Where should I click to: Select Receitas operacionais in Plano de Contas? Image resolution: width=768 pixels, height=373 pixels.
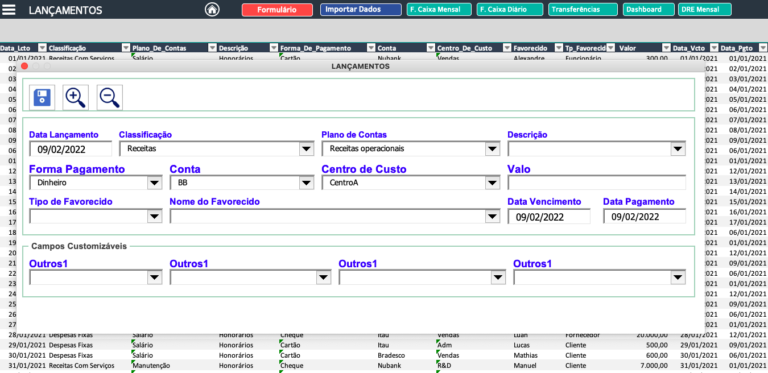click(x=367, y=149)
